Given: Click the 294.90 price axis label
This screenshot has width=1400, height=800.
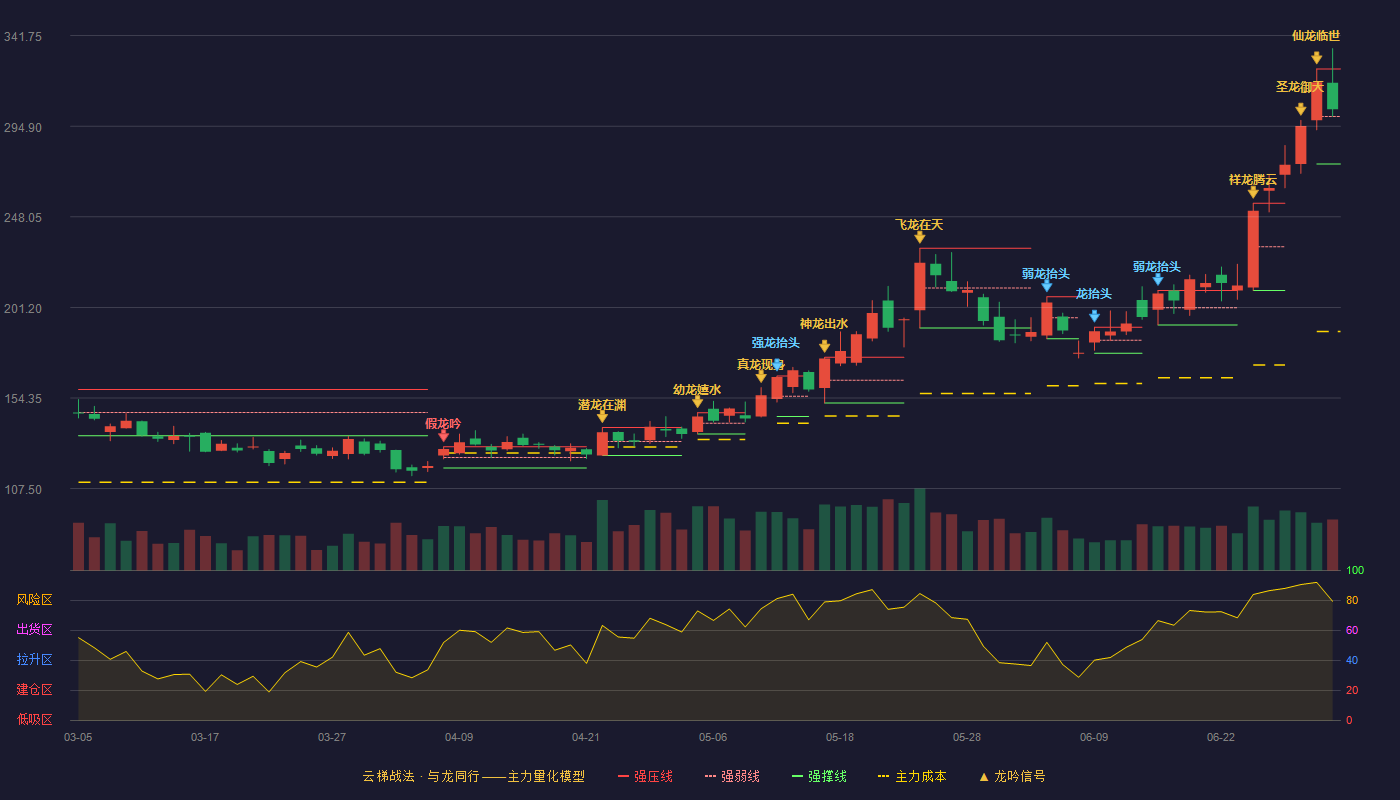Looking at the screenshot, I should 23,127.
